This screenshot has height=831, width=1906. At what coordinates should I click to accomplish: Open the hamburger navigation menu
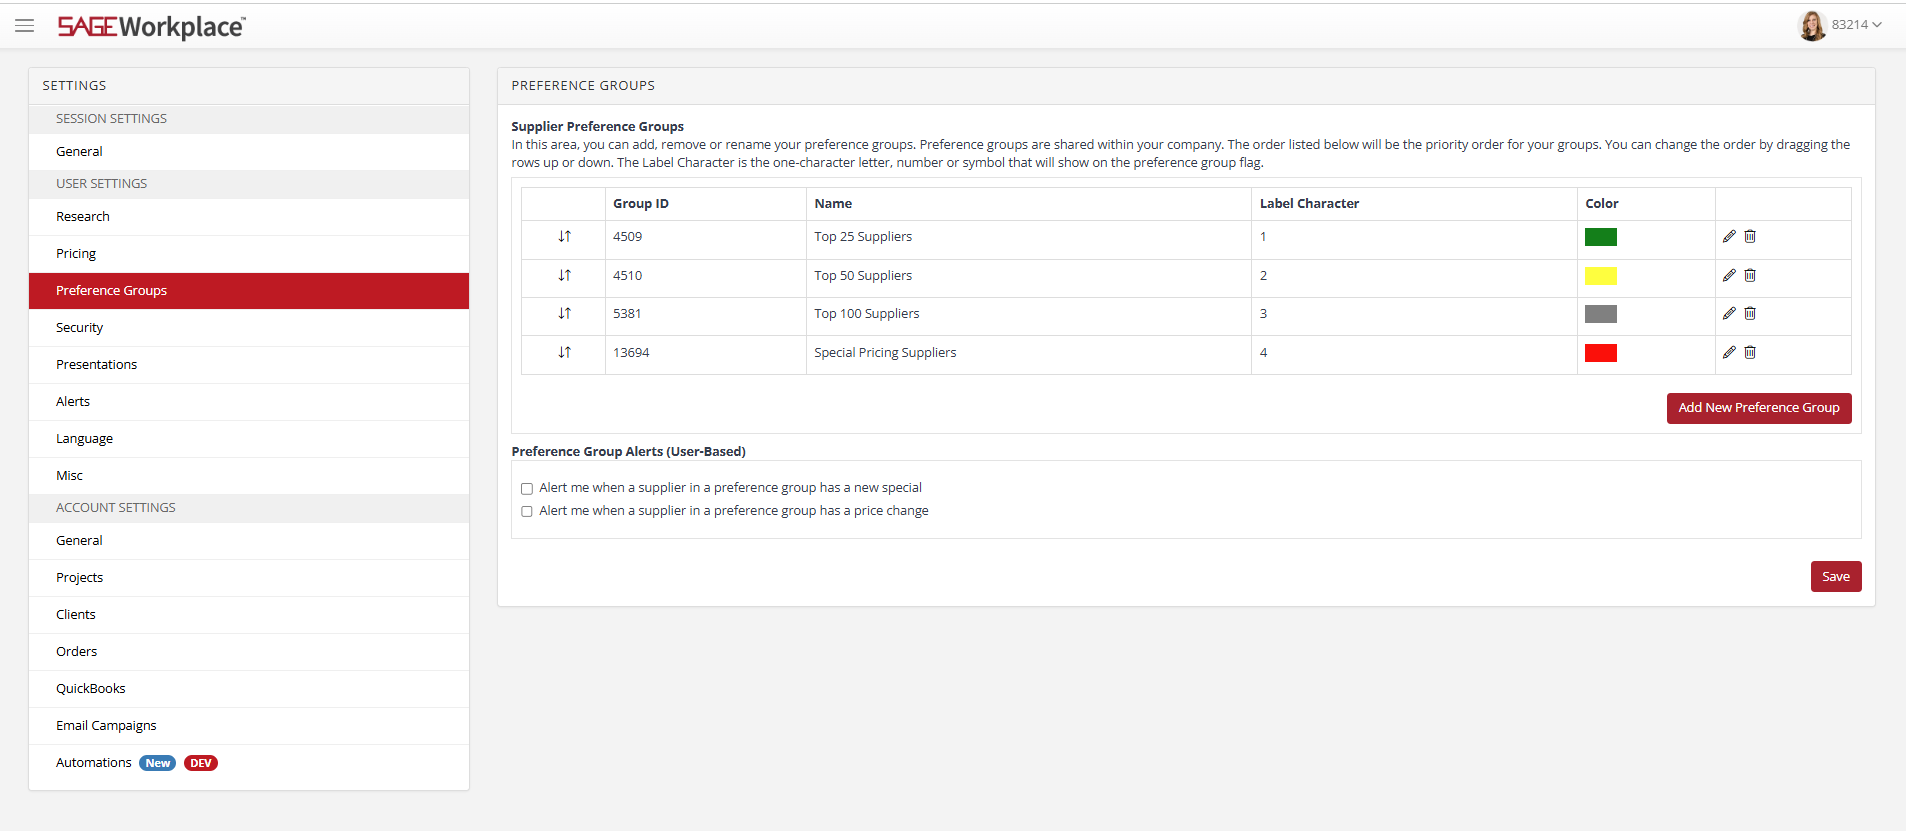[25, 26]
